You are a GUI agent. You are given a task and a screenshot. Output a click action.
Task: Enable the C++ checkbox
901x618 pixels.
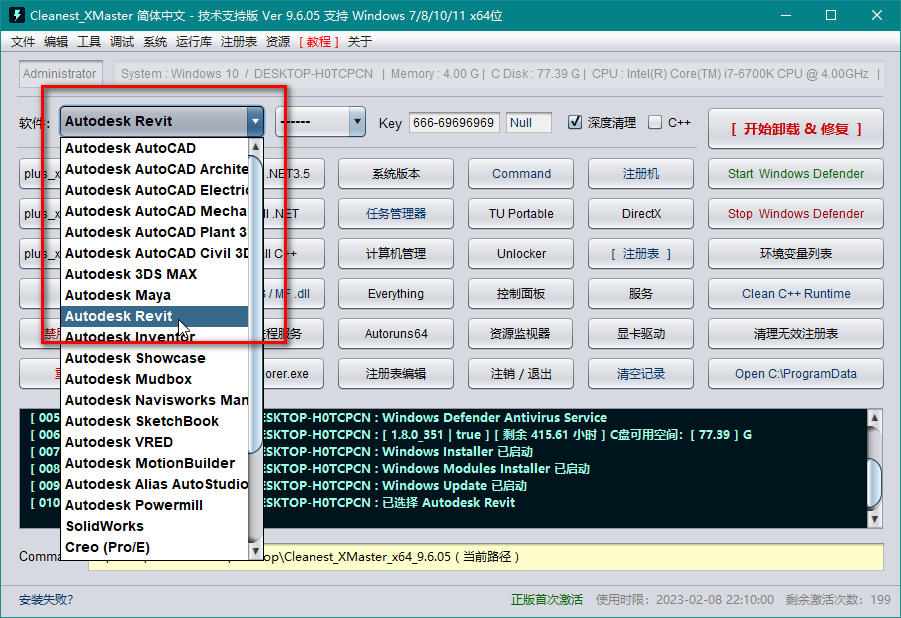pos(654,122)
